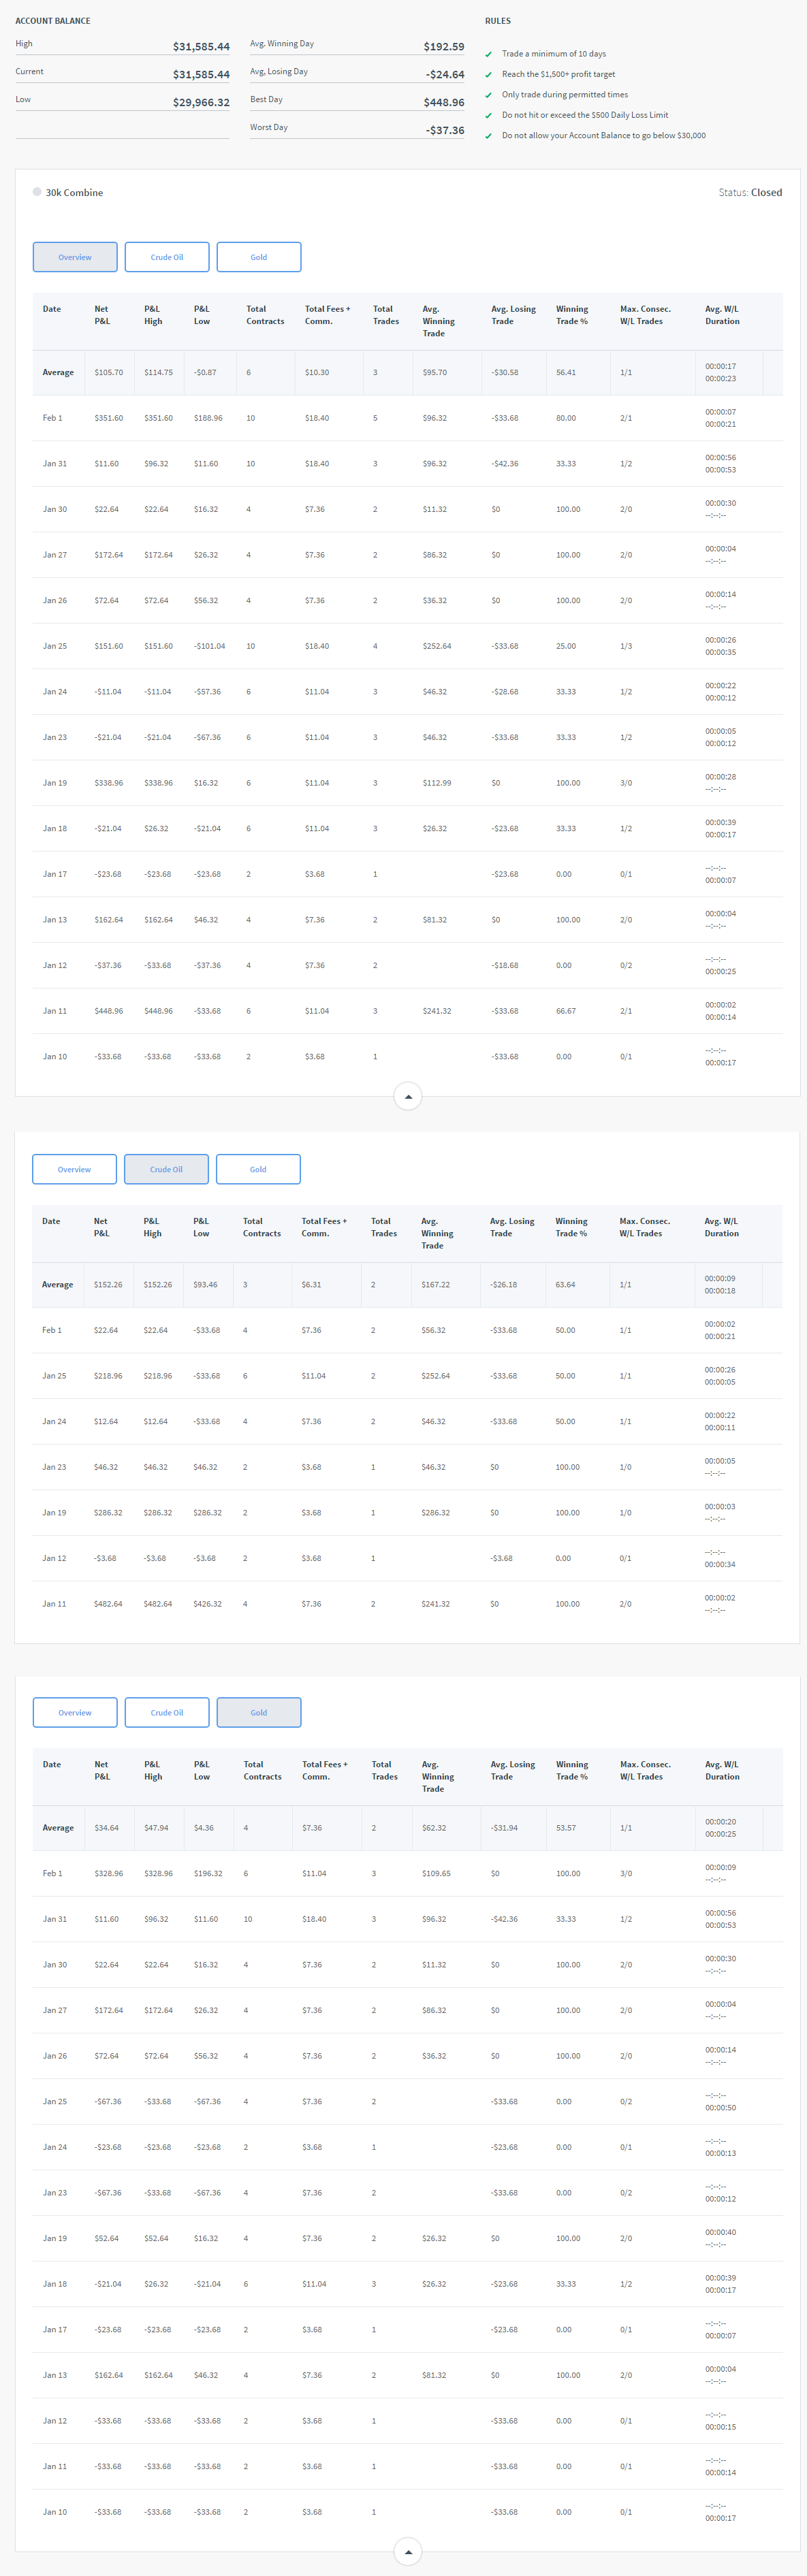Click the checkmark next to 'Reach the $1,500+ profit target'
807x2576 pixels.
click(488, 75)
